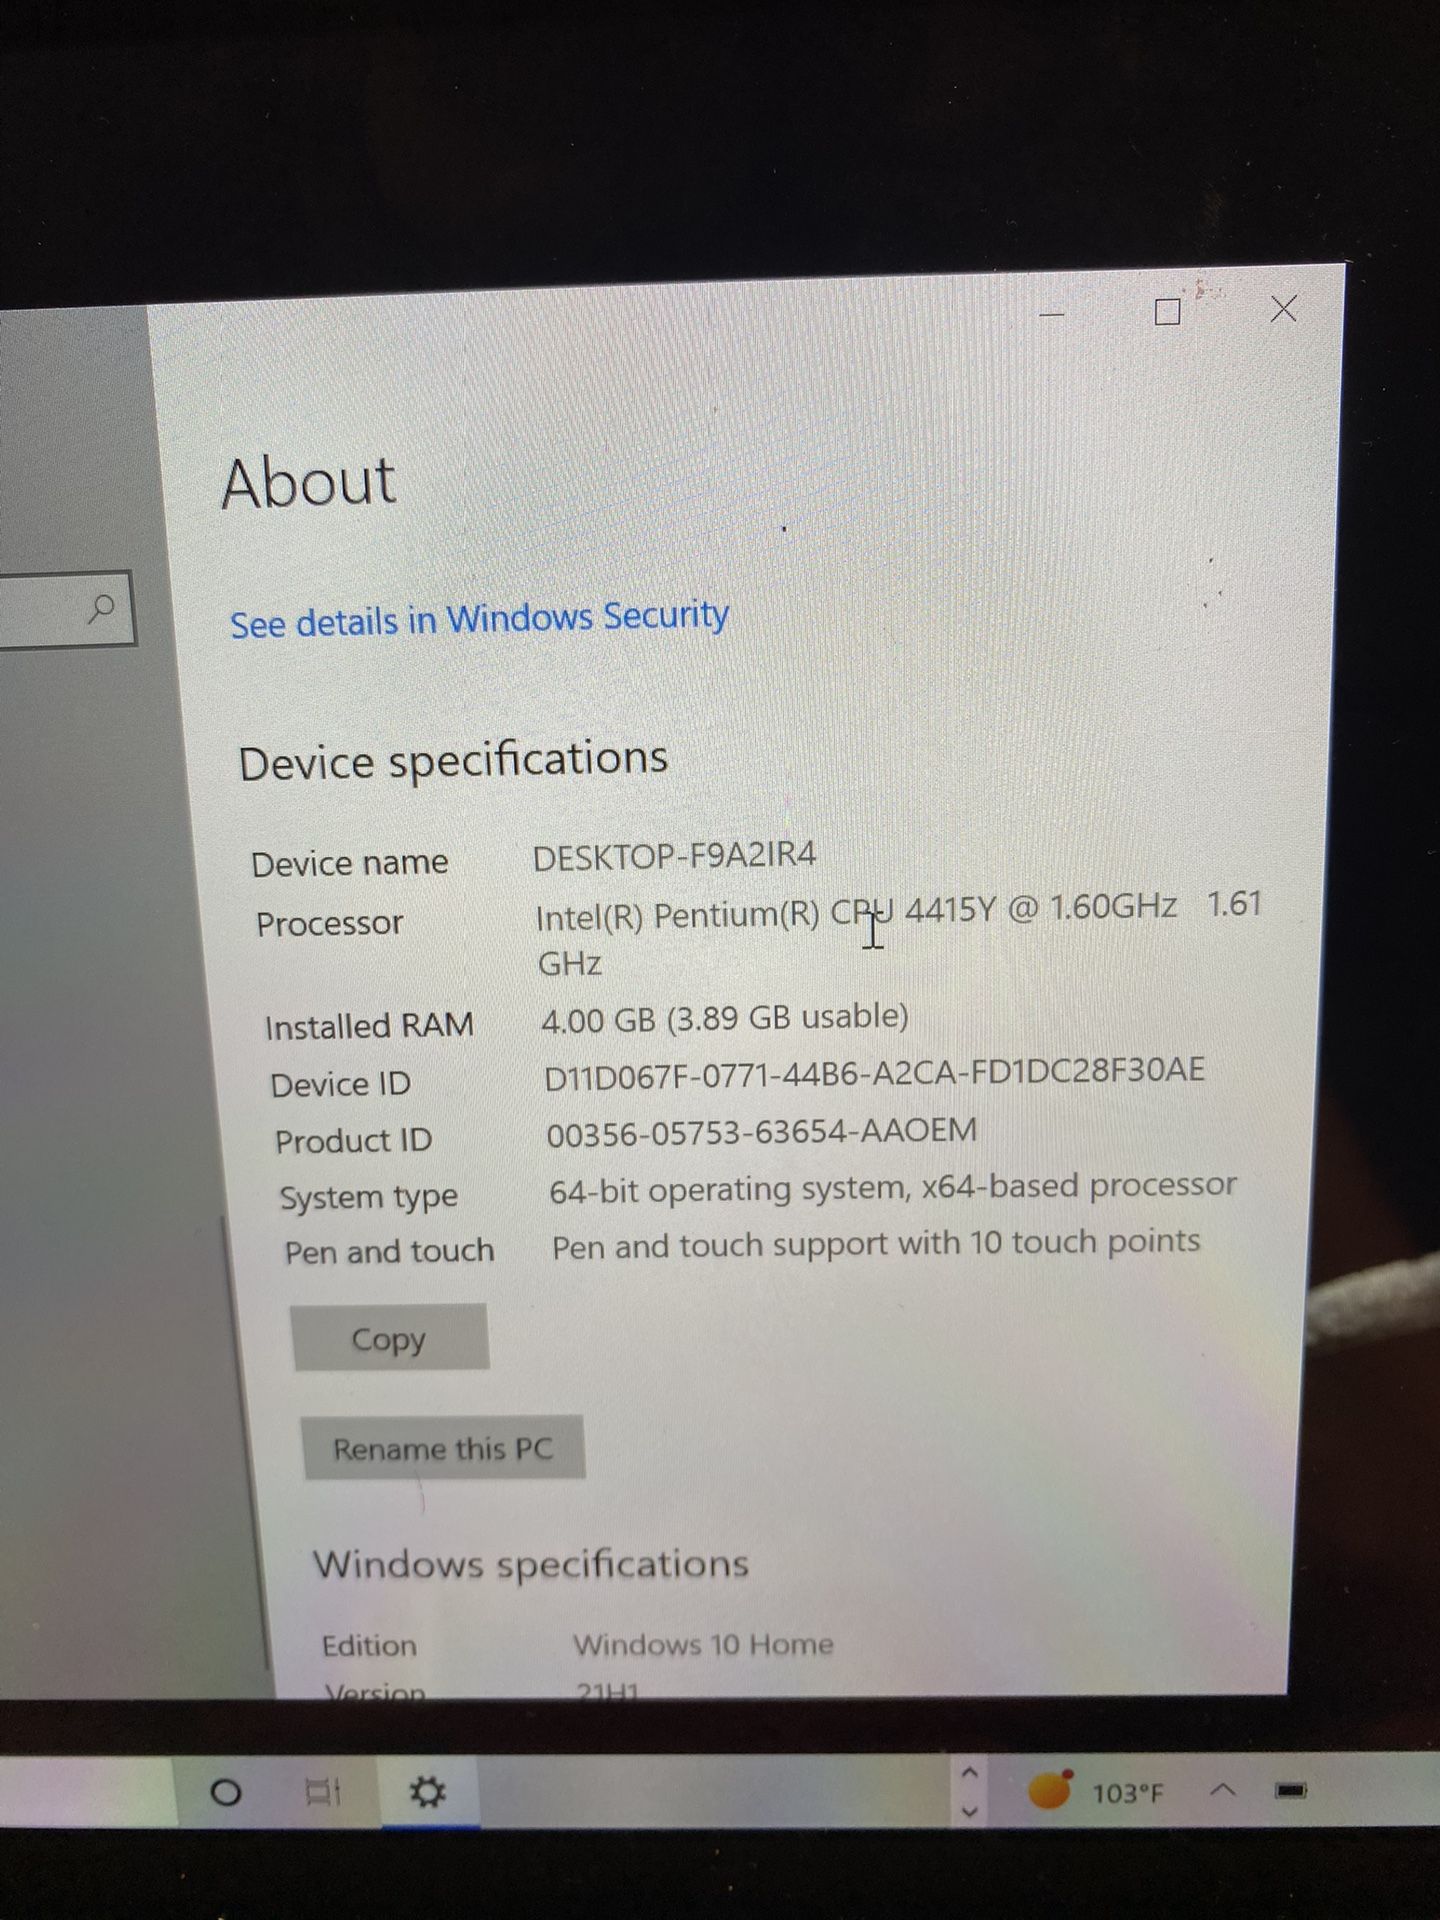The height and width of the screenshot is (1920, 1440).
Task: Click the Settings gear icon on taskbar
Action: (x=429, y=1793)
